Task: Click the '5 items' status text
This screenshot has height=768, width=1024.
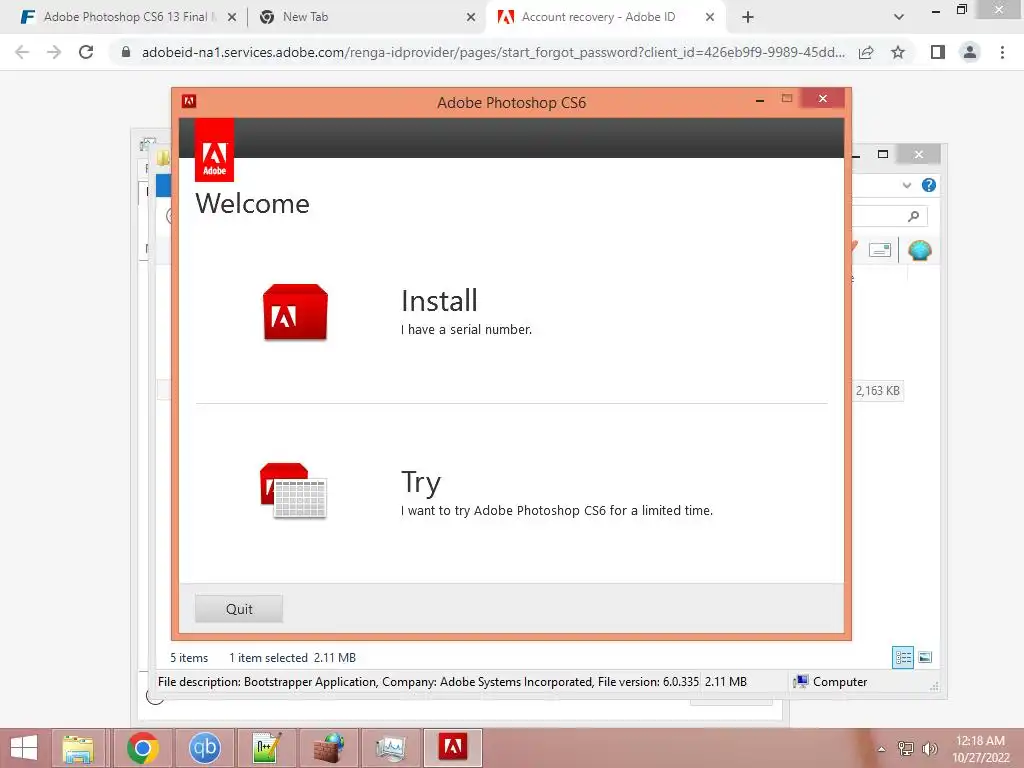Action: click(189, 658)
